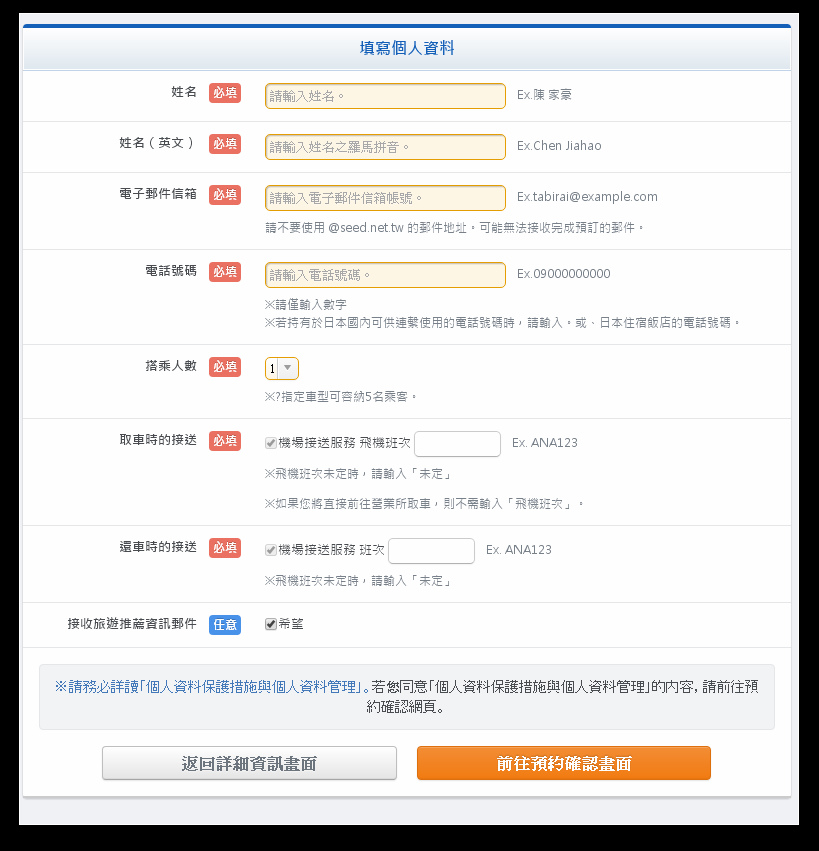Click the 必填 badge next to 還車時的接送

[225, 548]
